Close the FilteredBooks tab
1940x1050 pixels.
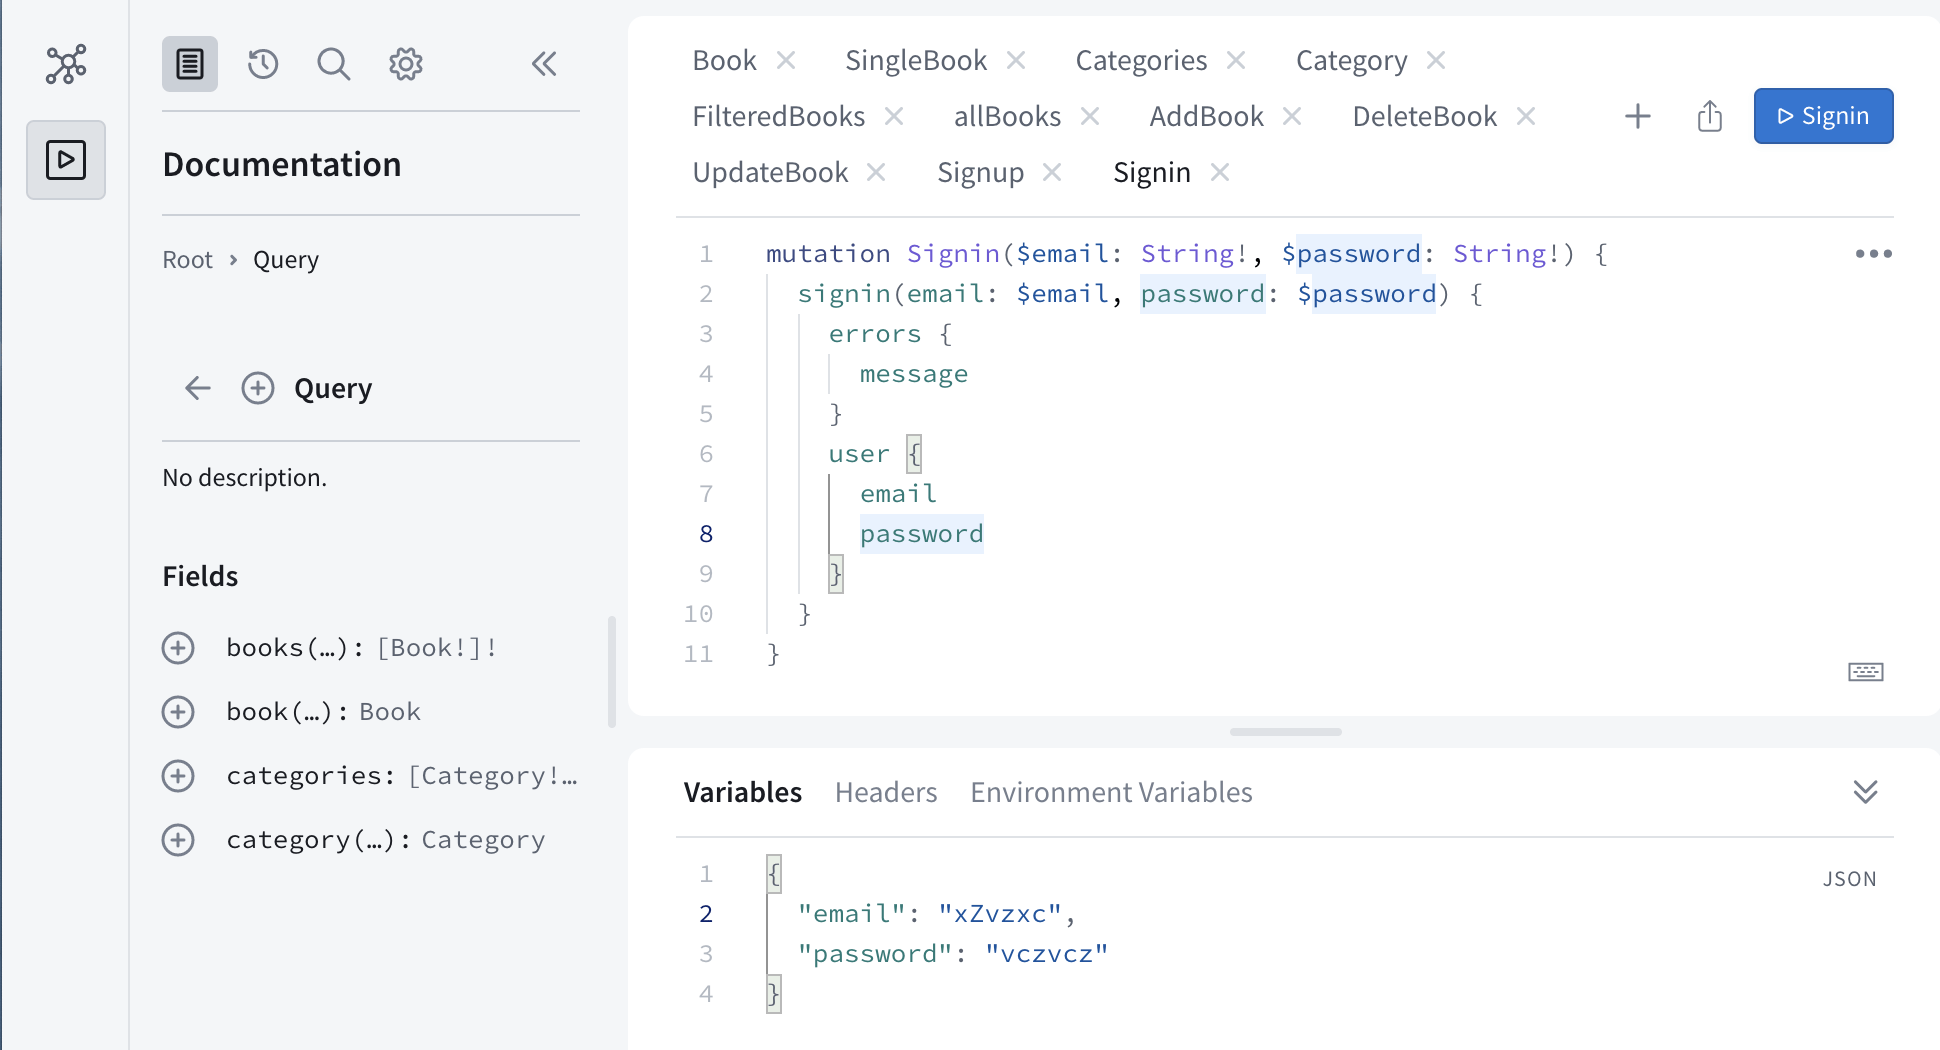click(x=894, y=117)
